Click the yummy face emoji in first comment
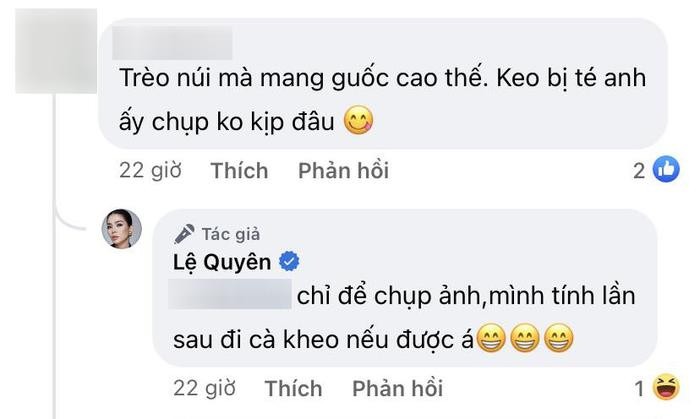The width and height of the screenshot is (700, 419). point(358,124)
